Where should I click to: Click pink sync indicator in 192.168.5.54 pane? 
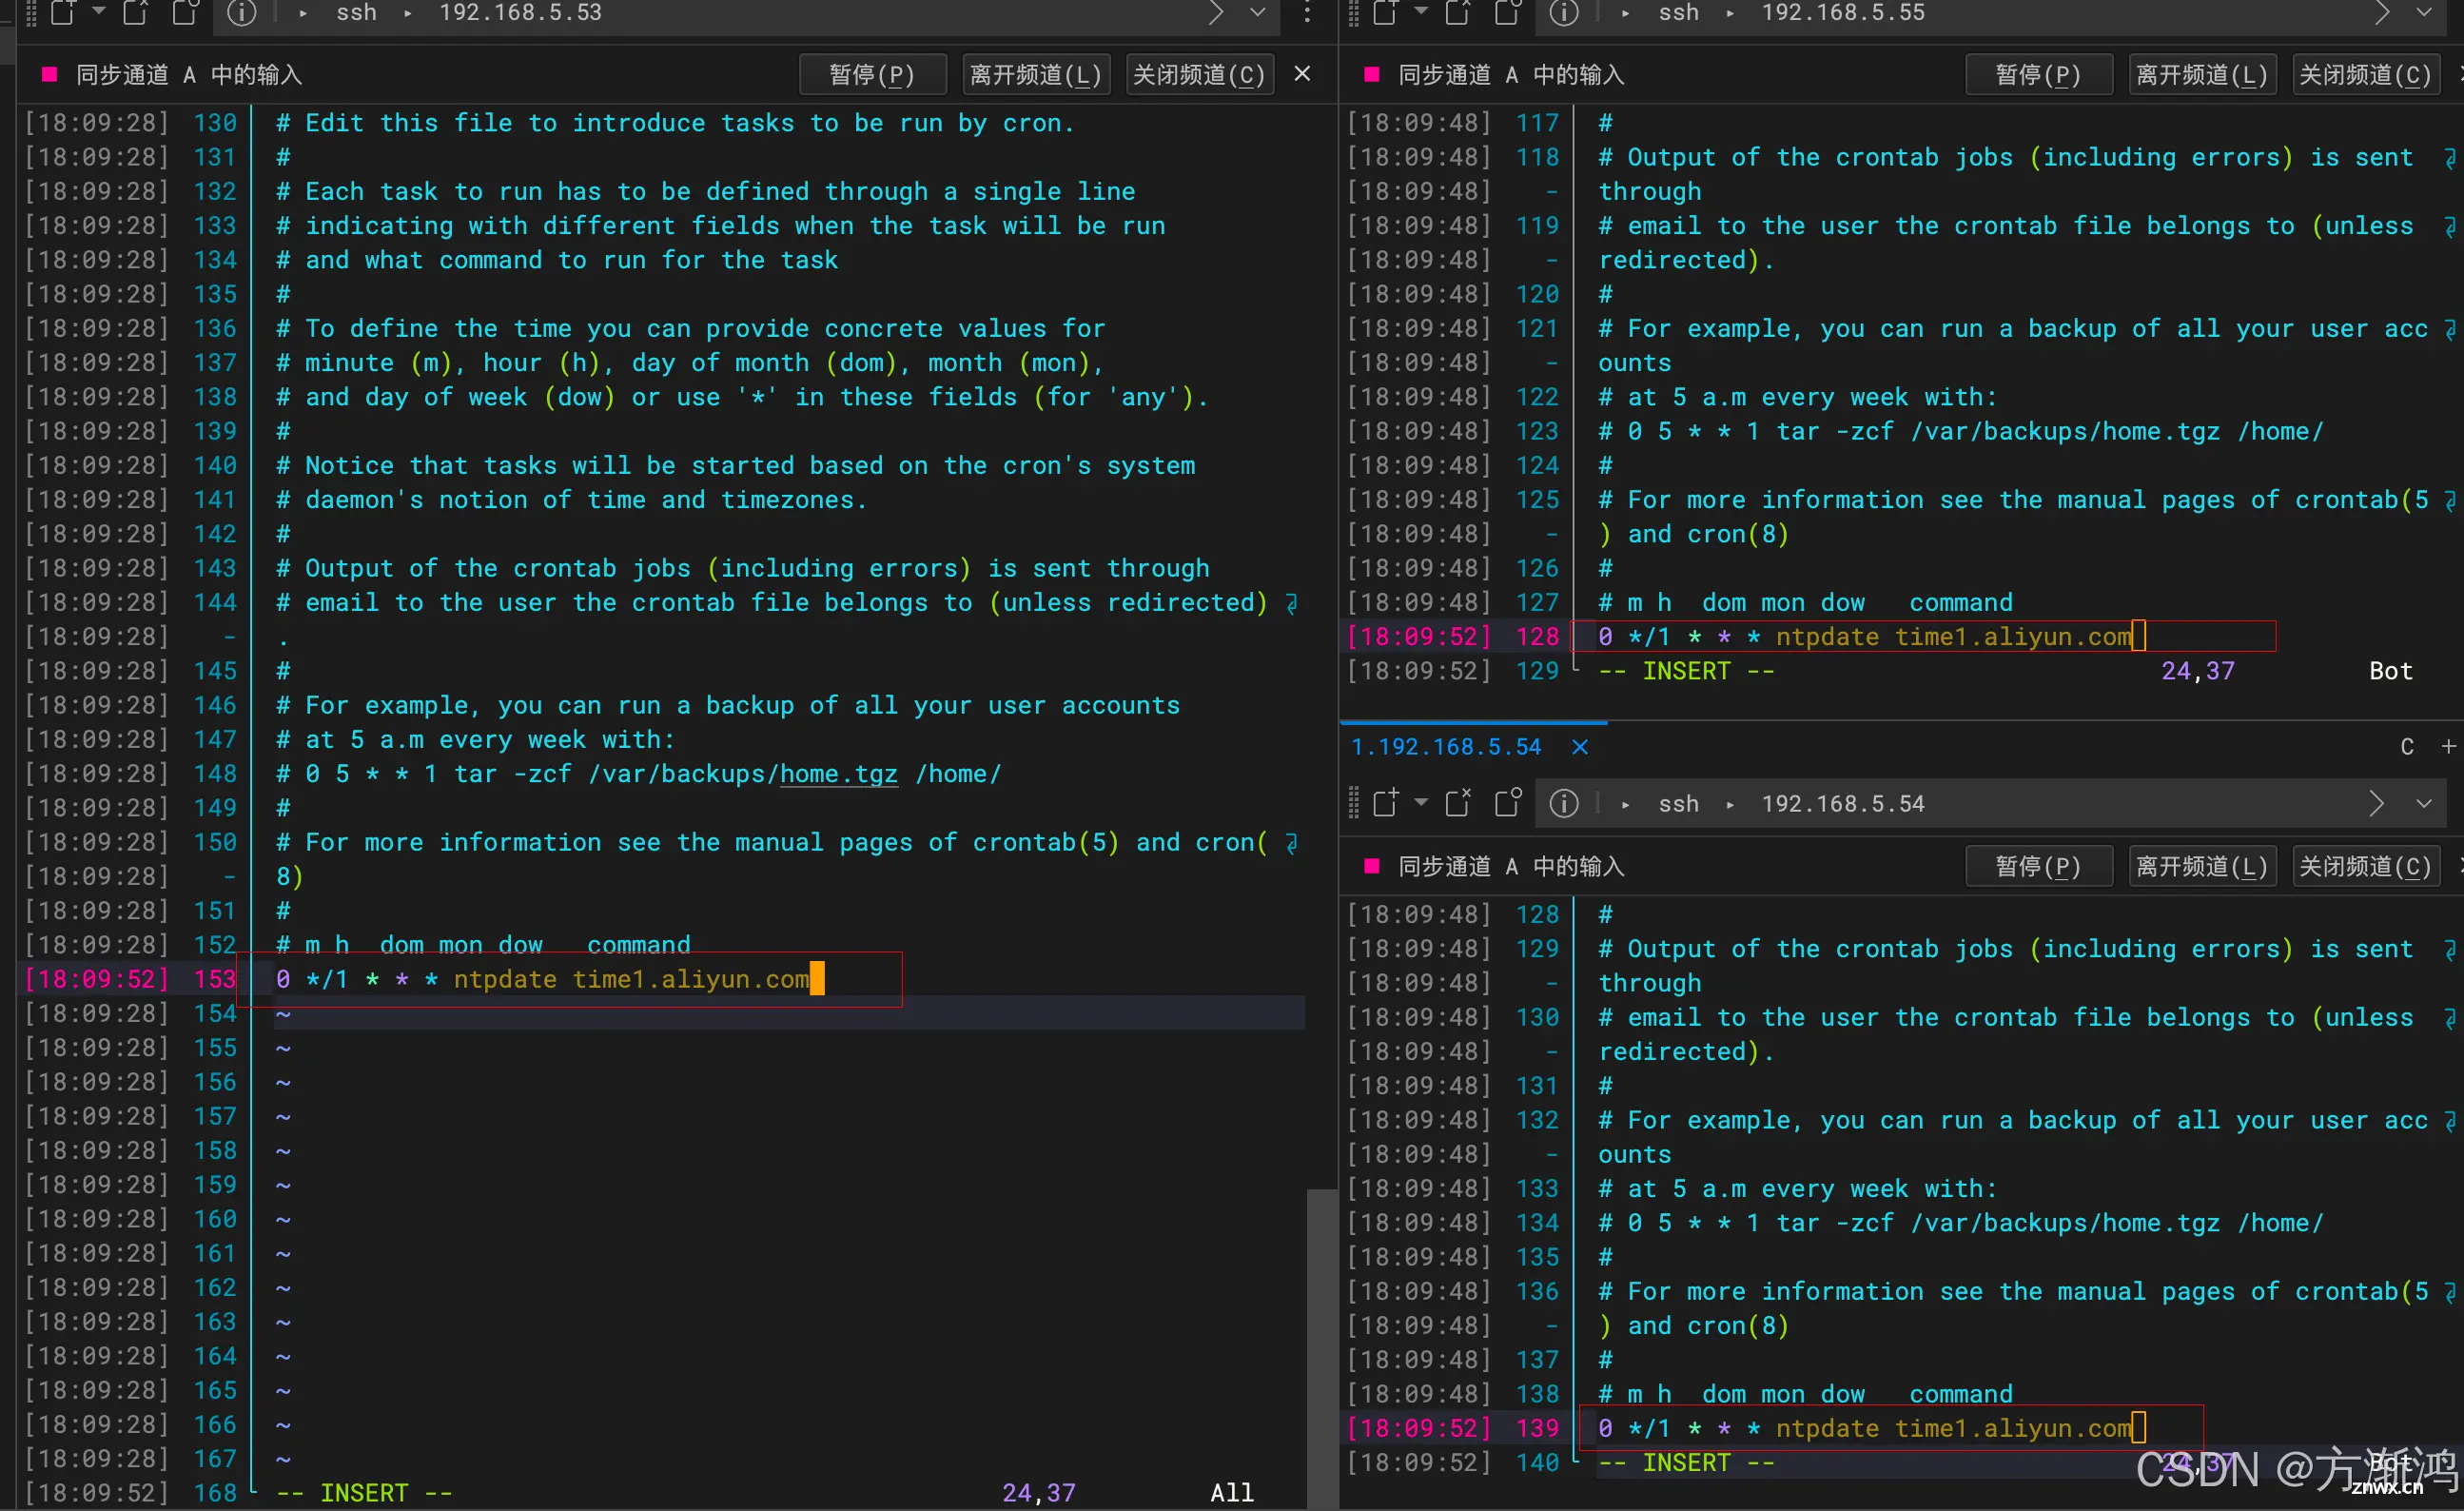pos(1372,866)
